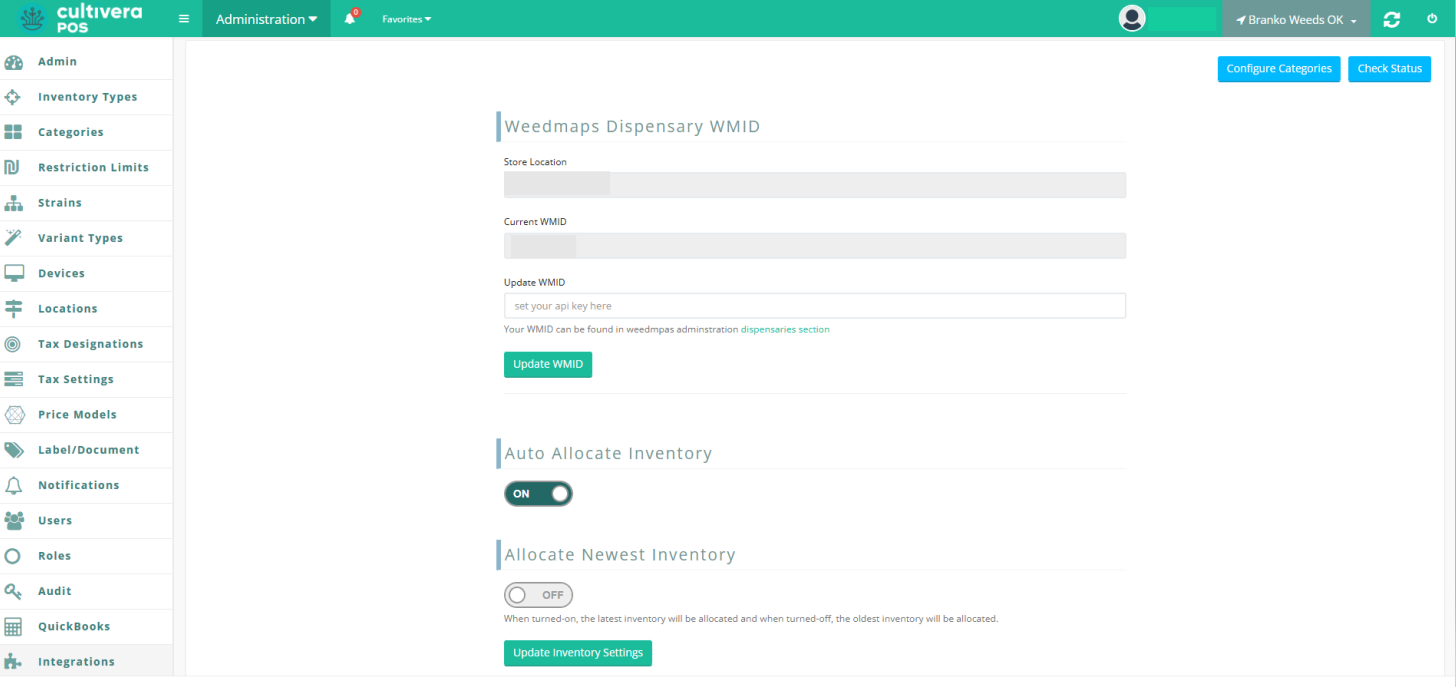Click the Inventory Types sidebar icon
Image resolution: width=1456 pixels, height=687 pixels.
point(13,97)
